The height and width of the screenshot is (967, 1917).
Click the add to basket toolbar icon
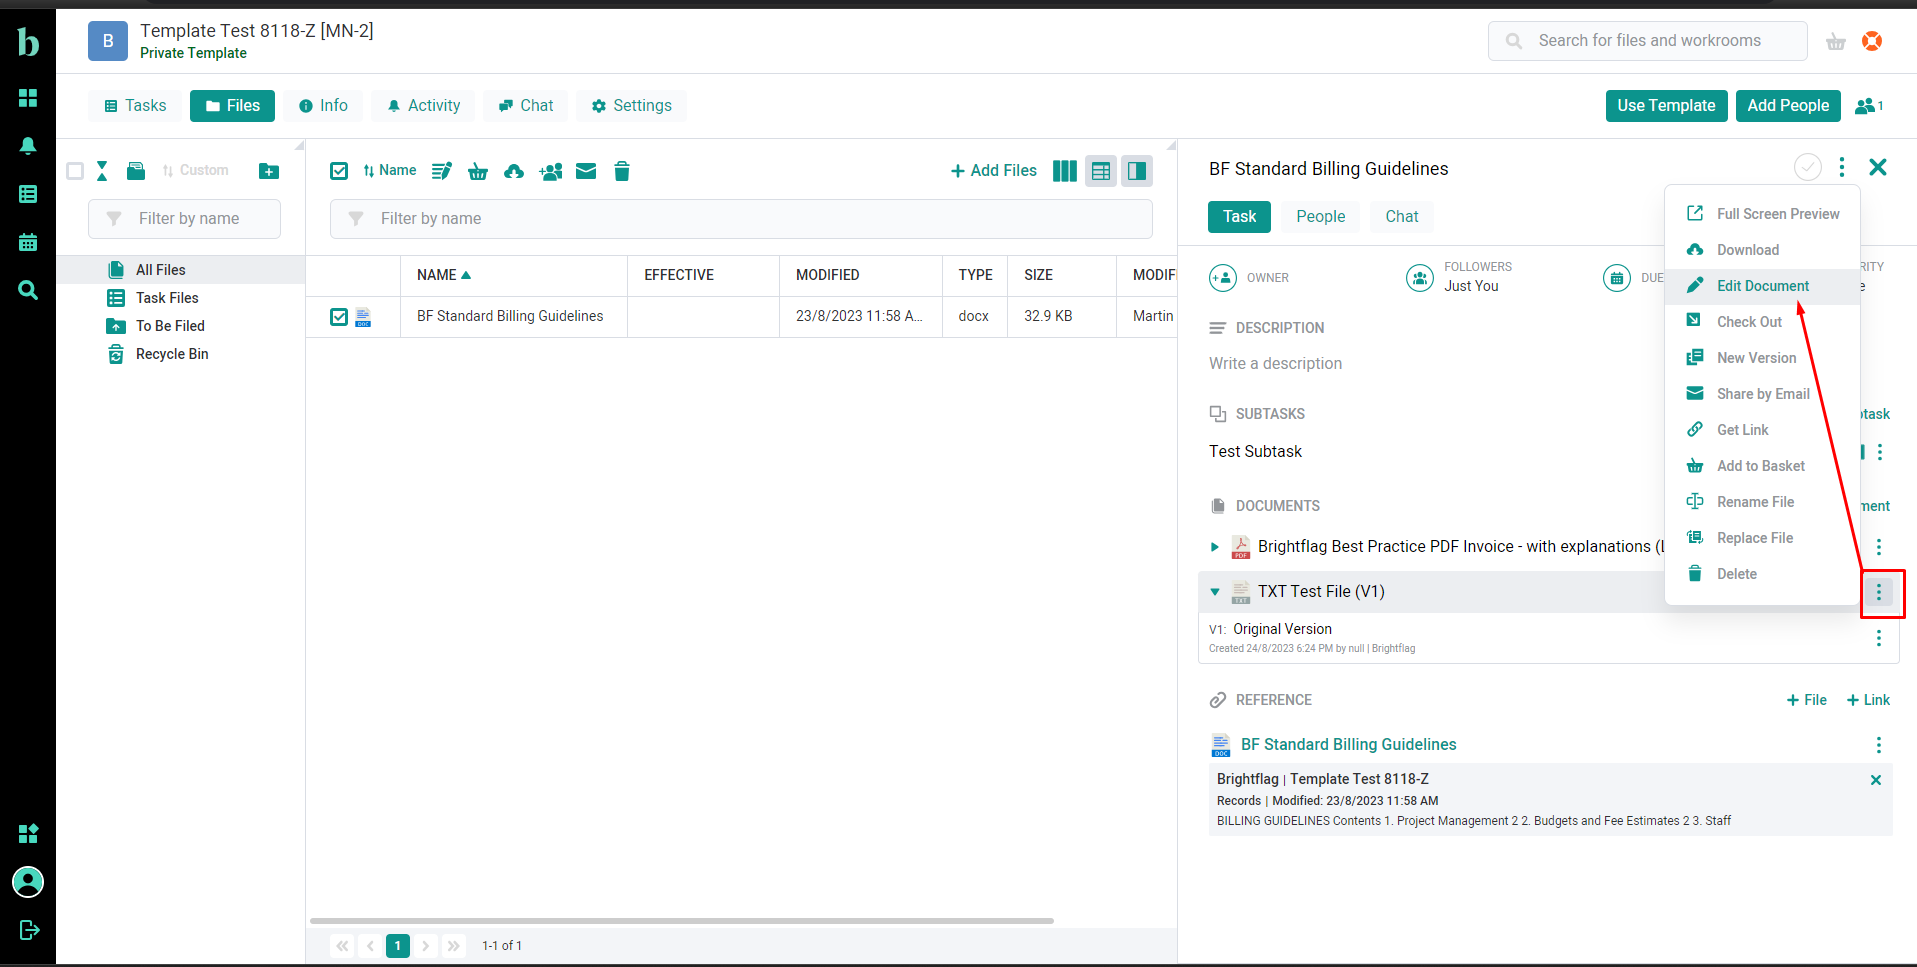pyautogui.click(x=478, y=171)
